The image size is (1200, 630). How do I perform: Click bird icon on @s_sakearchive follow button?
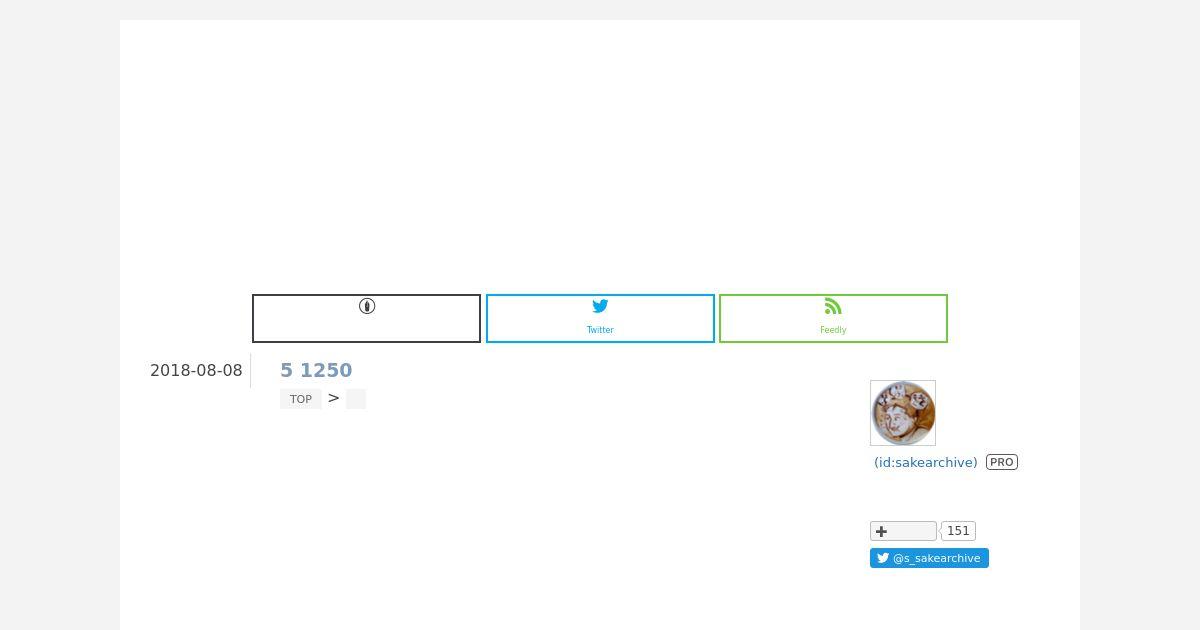coord(883,558)
